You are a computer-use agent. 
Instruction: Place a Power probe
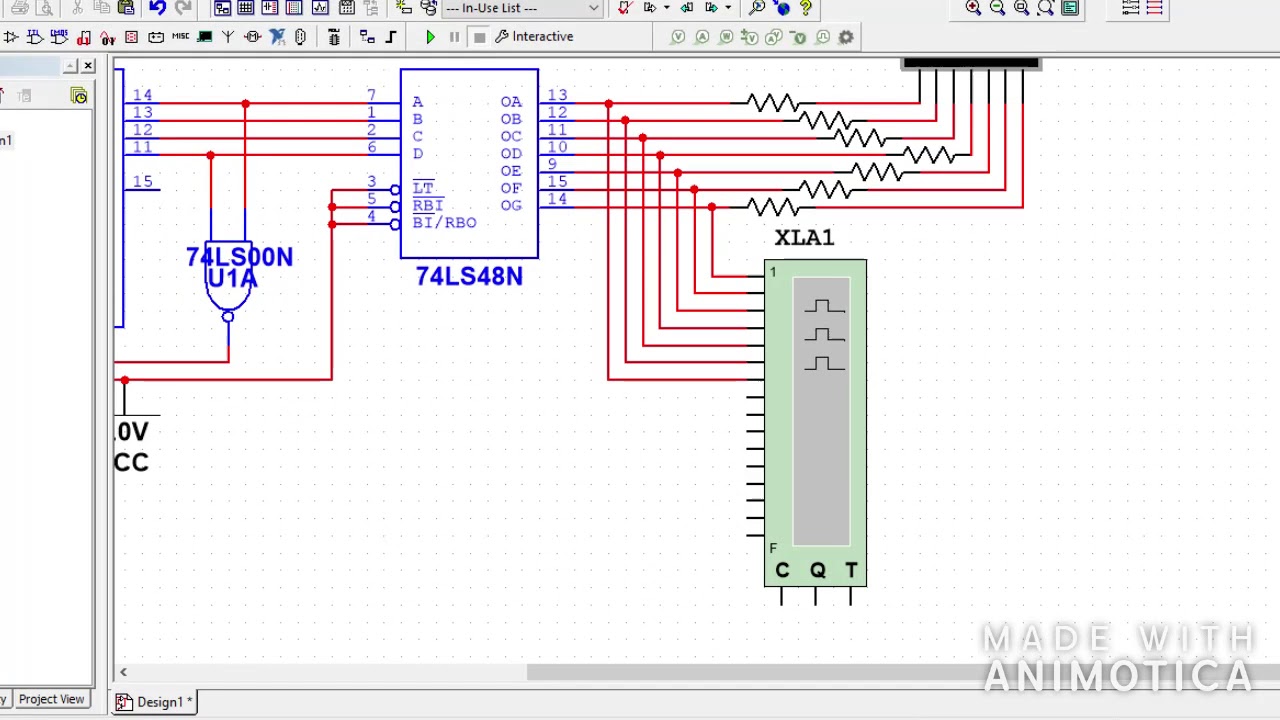coord(726,37)
